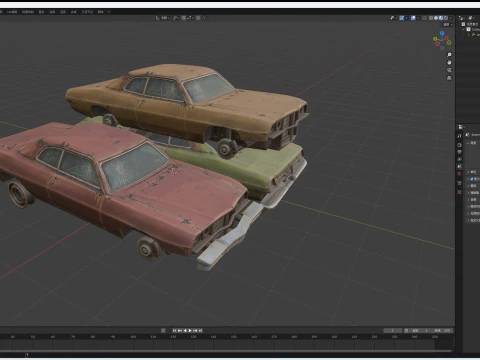Toggle the preview range clock icon
The image size is (480, 360).
point(406,330)
